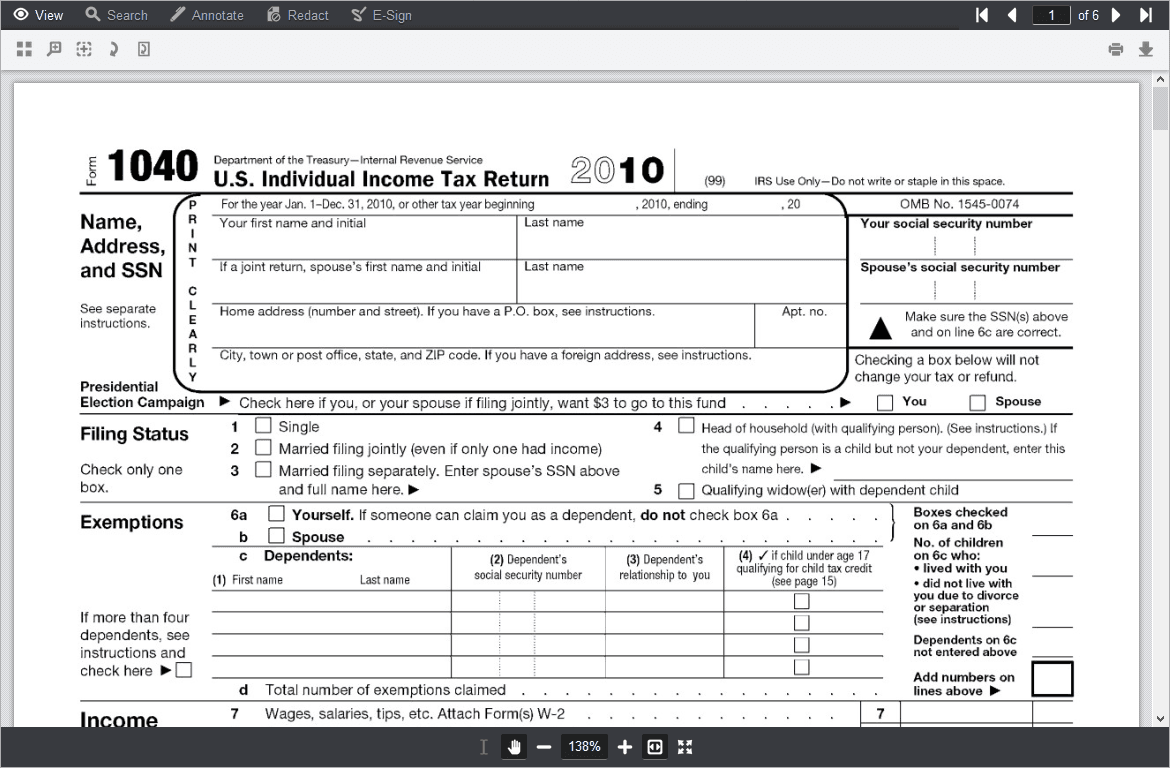Check the last dependent child tax credit box
1170x768 pixels.
[x=801, y=666]
